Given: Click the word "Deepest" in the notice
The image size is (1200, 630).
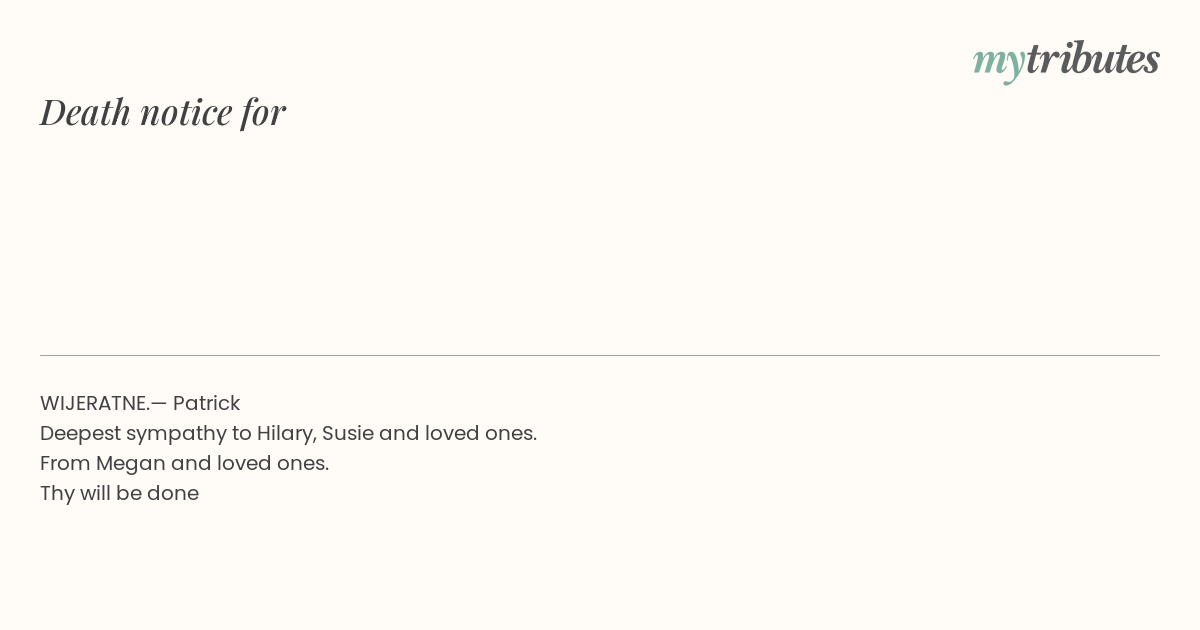Looking at the screenshot, I should point(80,434).
